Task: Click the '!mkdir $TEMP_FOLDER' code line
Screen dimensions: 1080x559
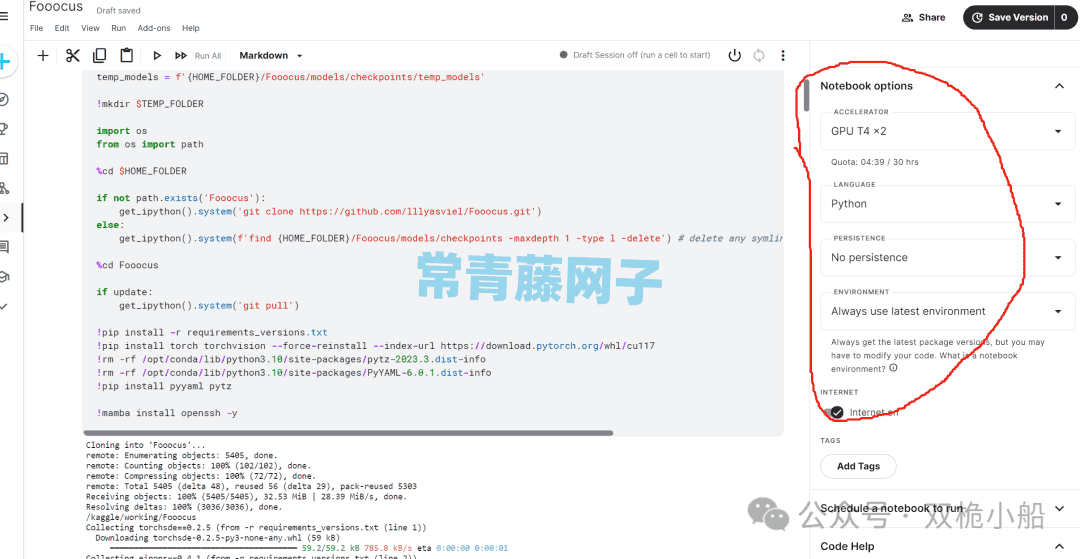Action: click(150, 104)
